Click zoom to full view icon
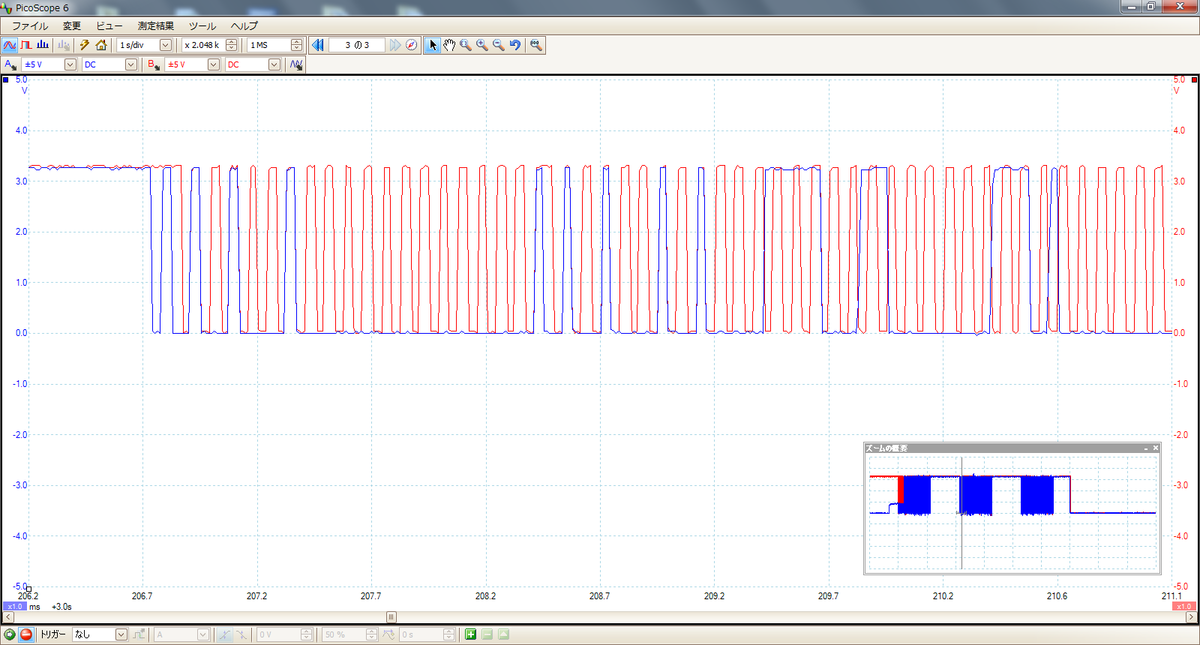Screen dimensions: 1200x645 pos(536,45)
